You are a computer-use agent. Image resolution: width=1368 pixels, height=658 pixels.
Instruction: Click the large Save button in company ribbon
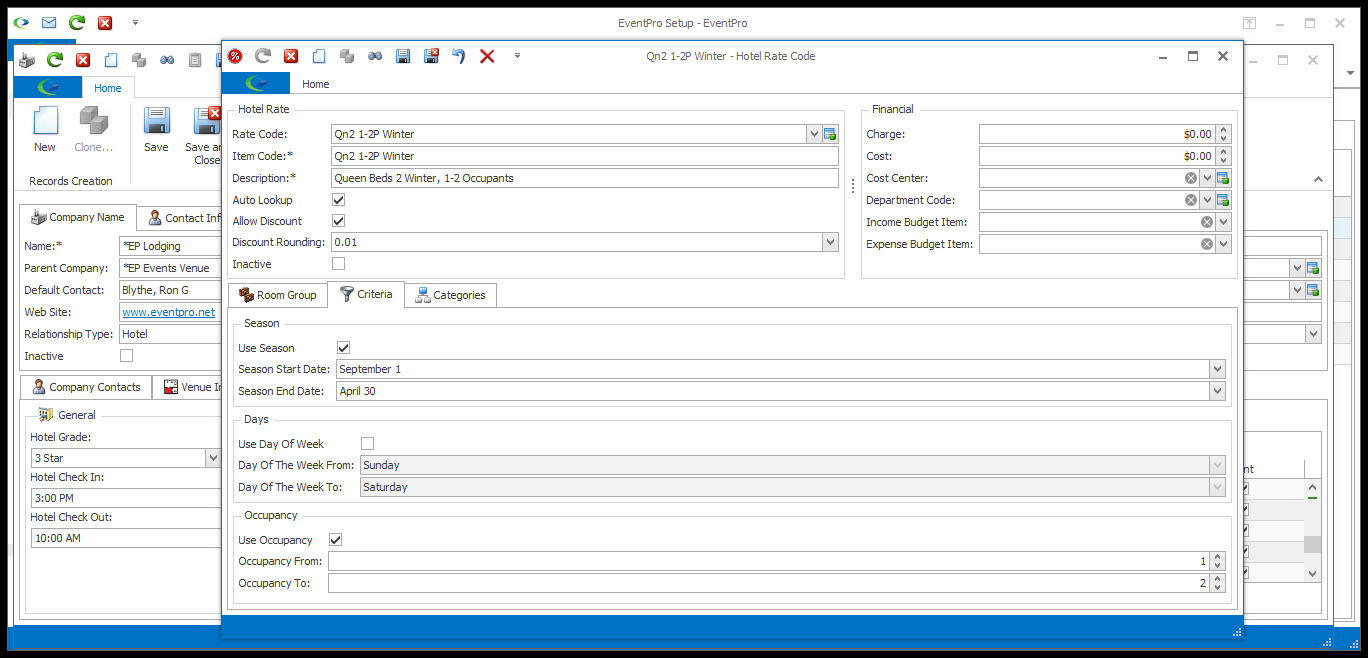click(x=156, y=130)
